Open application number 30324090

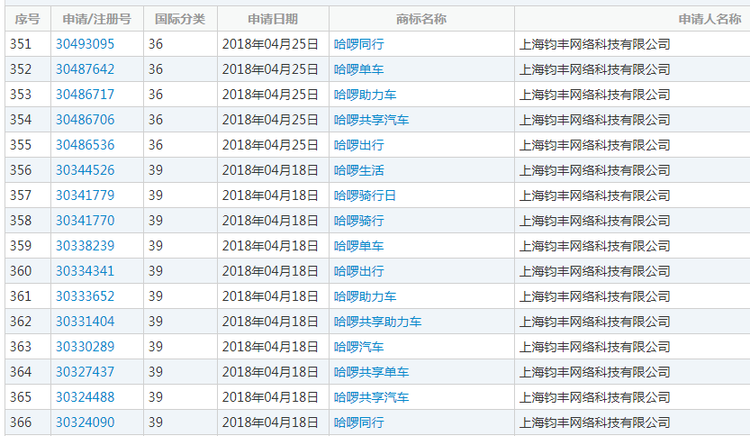point(85,423)
